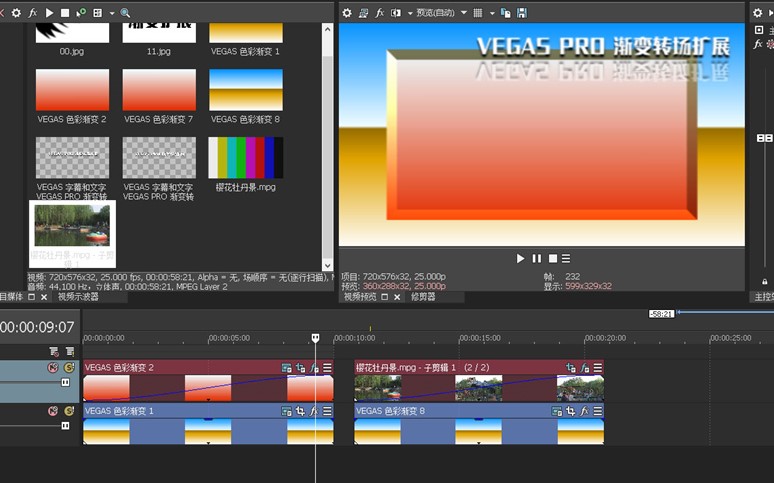Open video preview properties gear
The image size is (774, 483).
pos(347,13)
